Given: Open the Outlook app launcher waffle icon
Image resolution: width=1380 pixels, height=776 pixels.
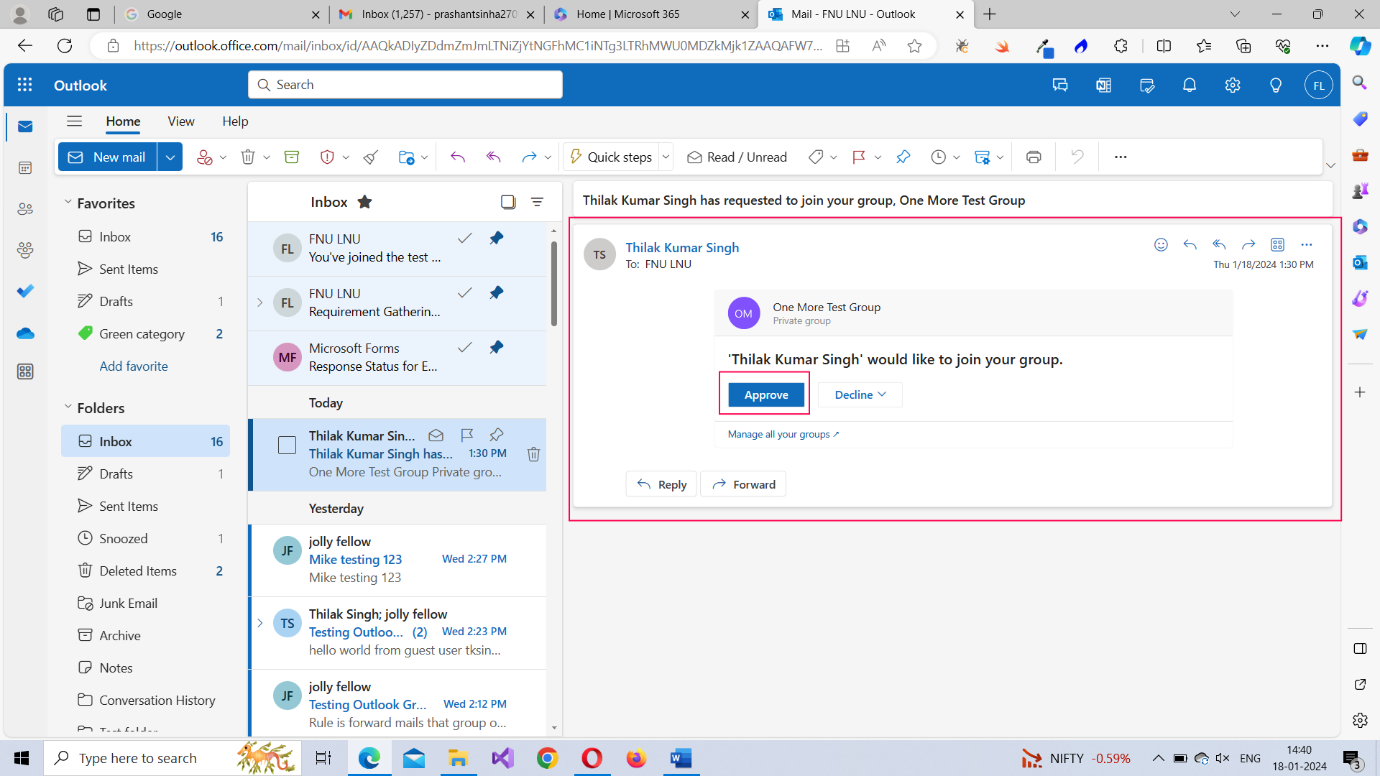Looking at the screenshot, I should click(x=25, y=85).
